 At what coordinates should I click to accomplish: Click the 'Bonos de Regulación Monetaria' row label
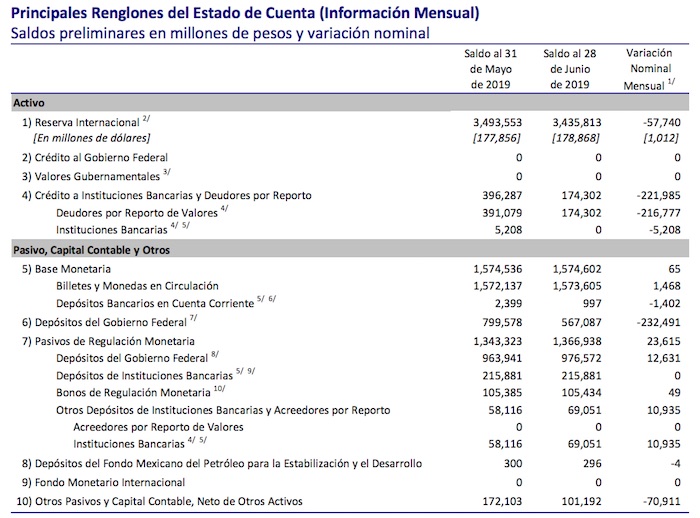pos(134,393)
